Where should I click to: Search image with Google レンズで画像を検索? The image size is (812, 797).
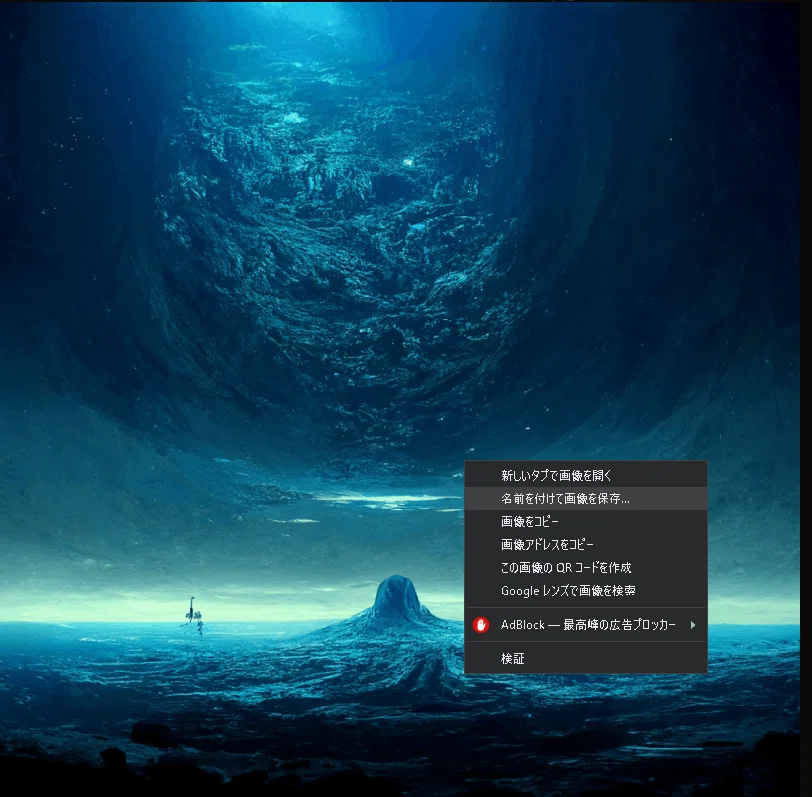(x=586, y=590)
